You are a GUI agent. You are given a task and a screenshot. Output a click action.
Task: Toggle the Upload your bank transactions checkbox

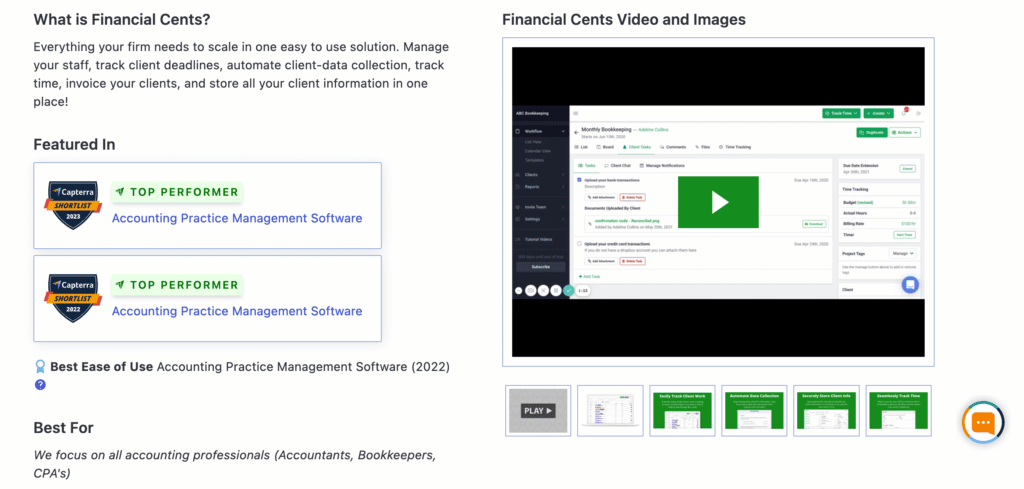tap(579, 180)
